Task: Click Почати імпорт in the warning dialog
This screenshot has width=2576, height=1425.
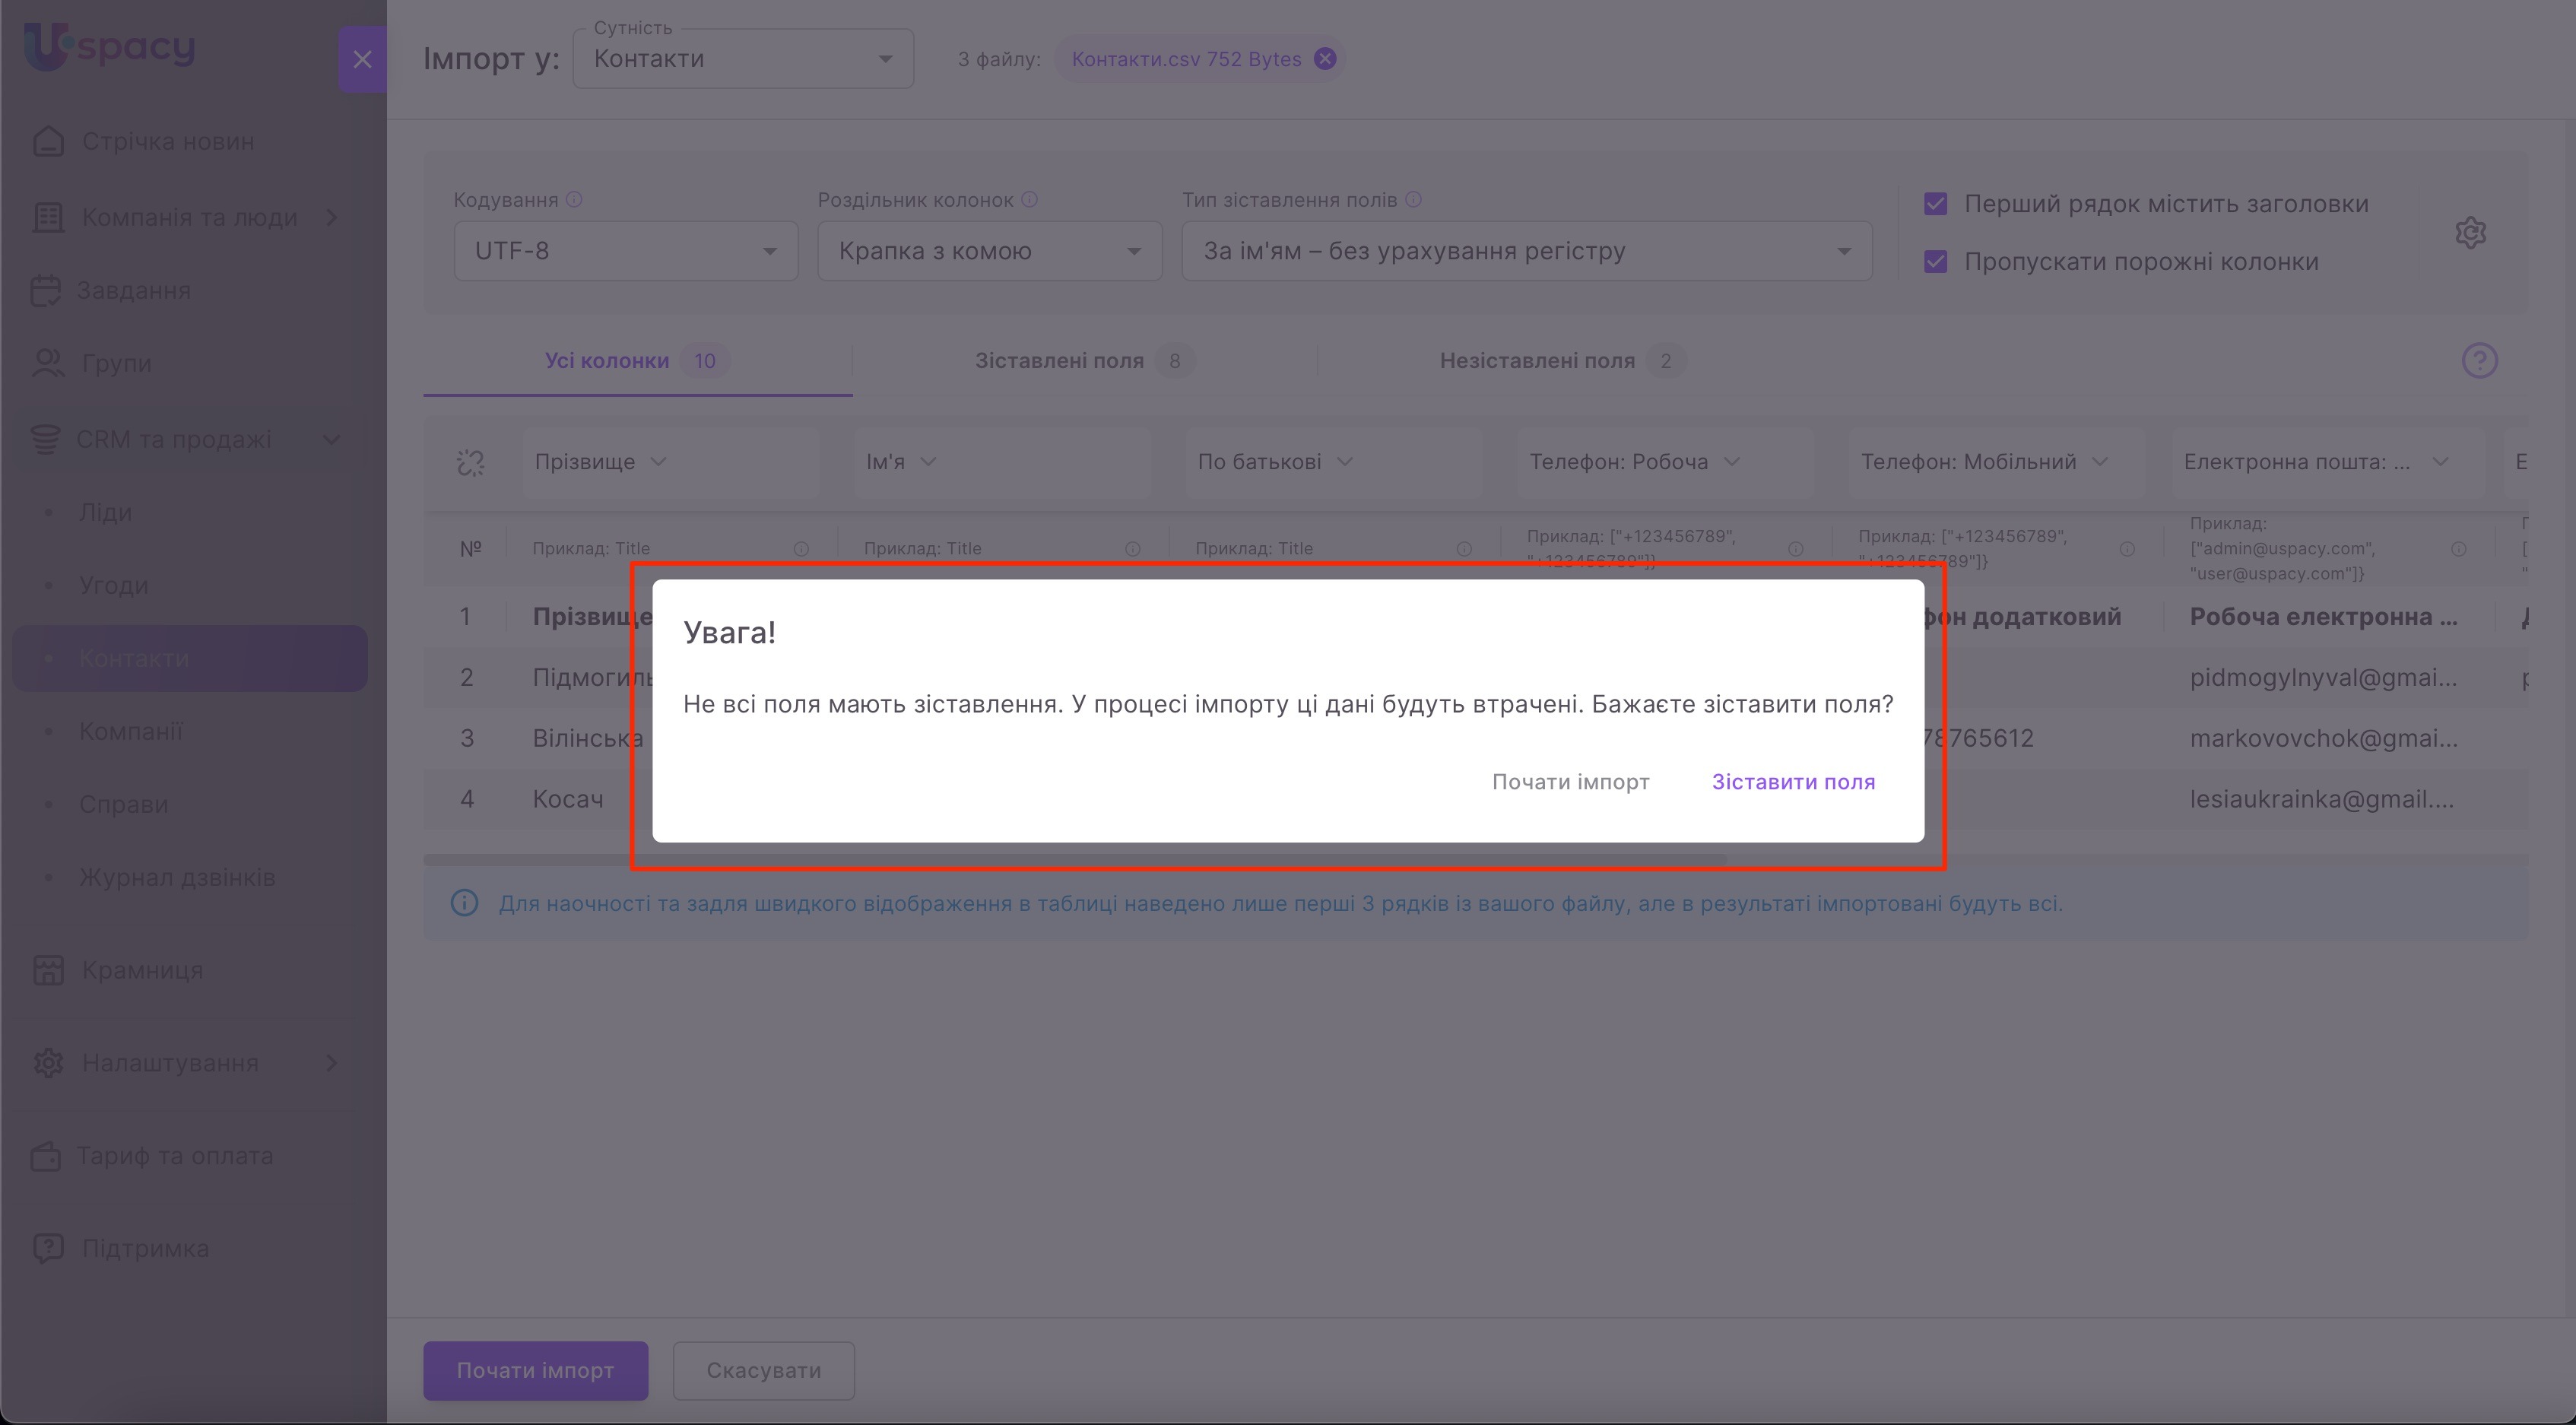Action: pos(1570,782)
